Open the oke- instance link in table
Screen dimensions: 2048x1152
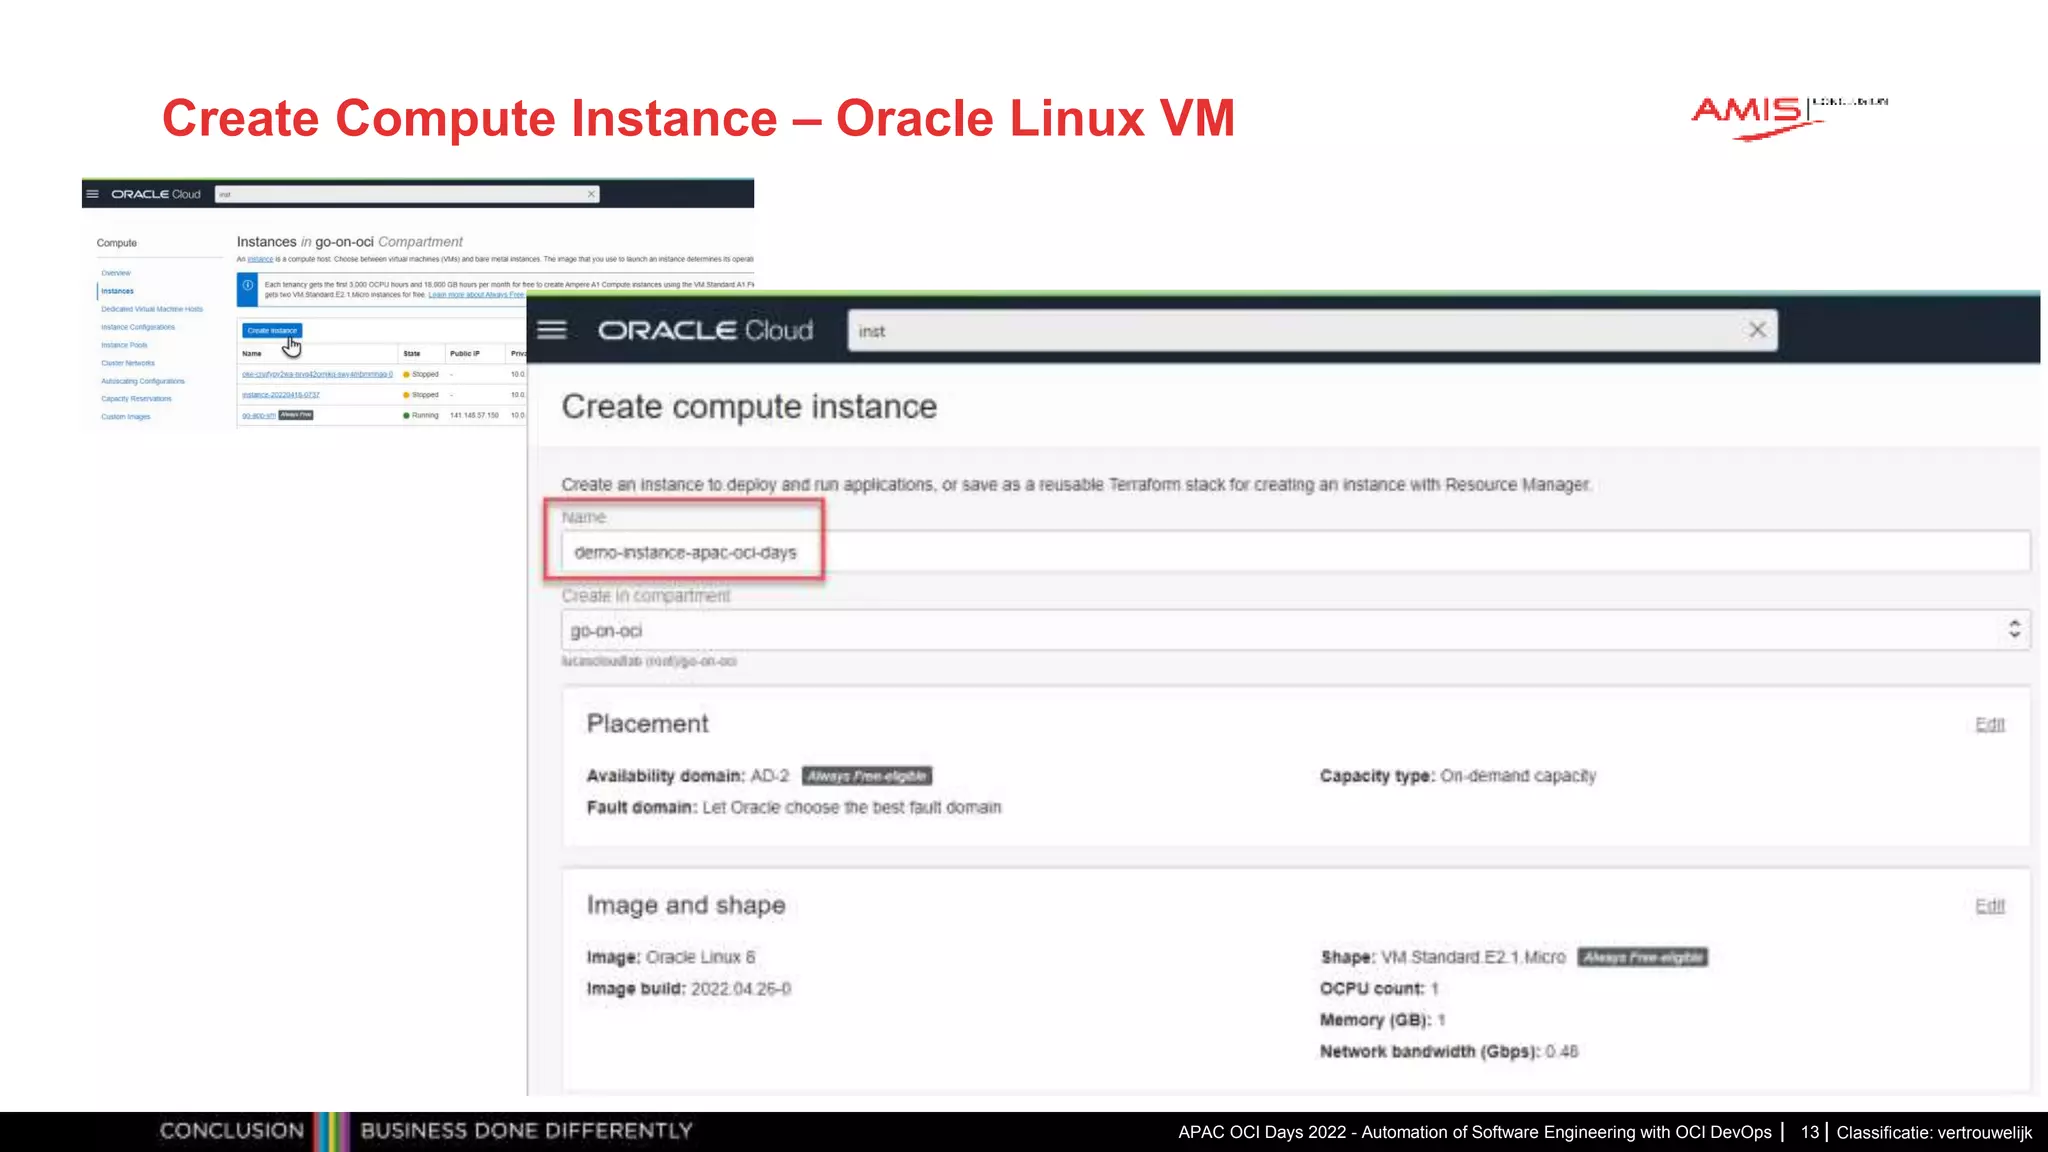click(317, 374)
